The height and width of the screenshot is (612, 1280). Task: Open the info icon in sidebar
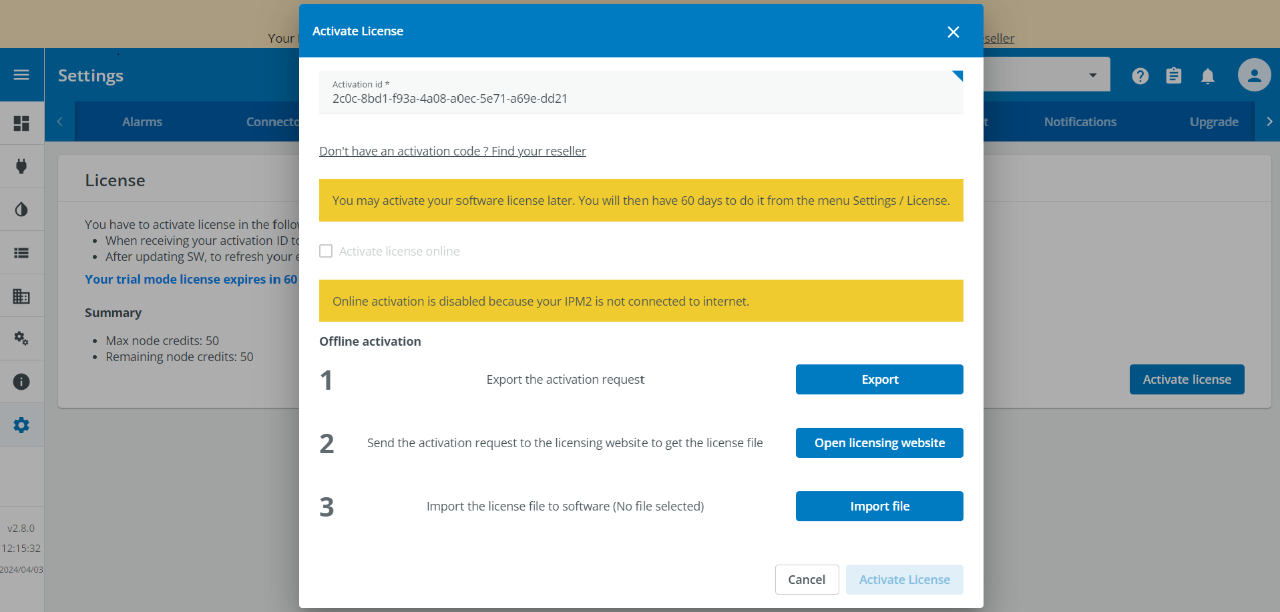pos(21,381)
